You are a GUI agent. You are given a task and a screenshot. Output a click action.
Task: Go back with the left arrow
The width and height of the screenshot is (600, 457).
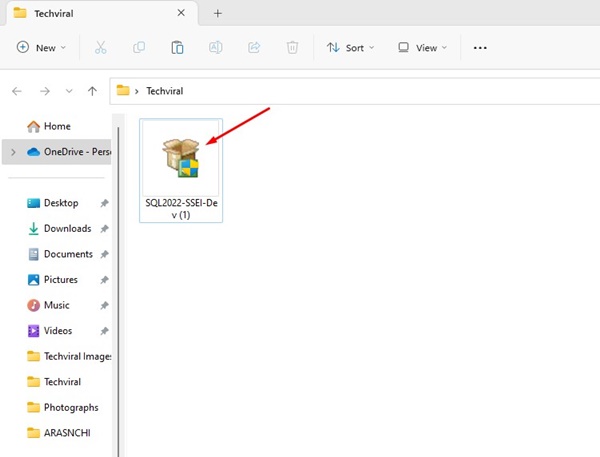click(x=17, y=91)
